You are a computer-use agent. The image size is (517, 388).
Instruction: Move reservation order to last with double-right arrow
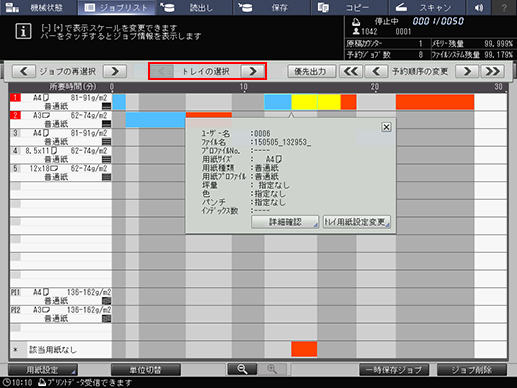pos(492,71)
